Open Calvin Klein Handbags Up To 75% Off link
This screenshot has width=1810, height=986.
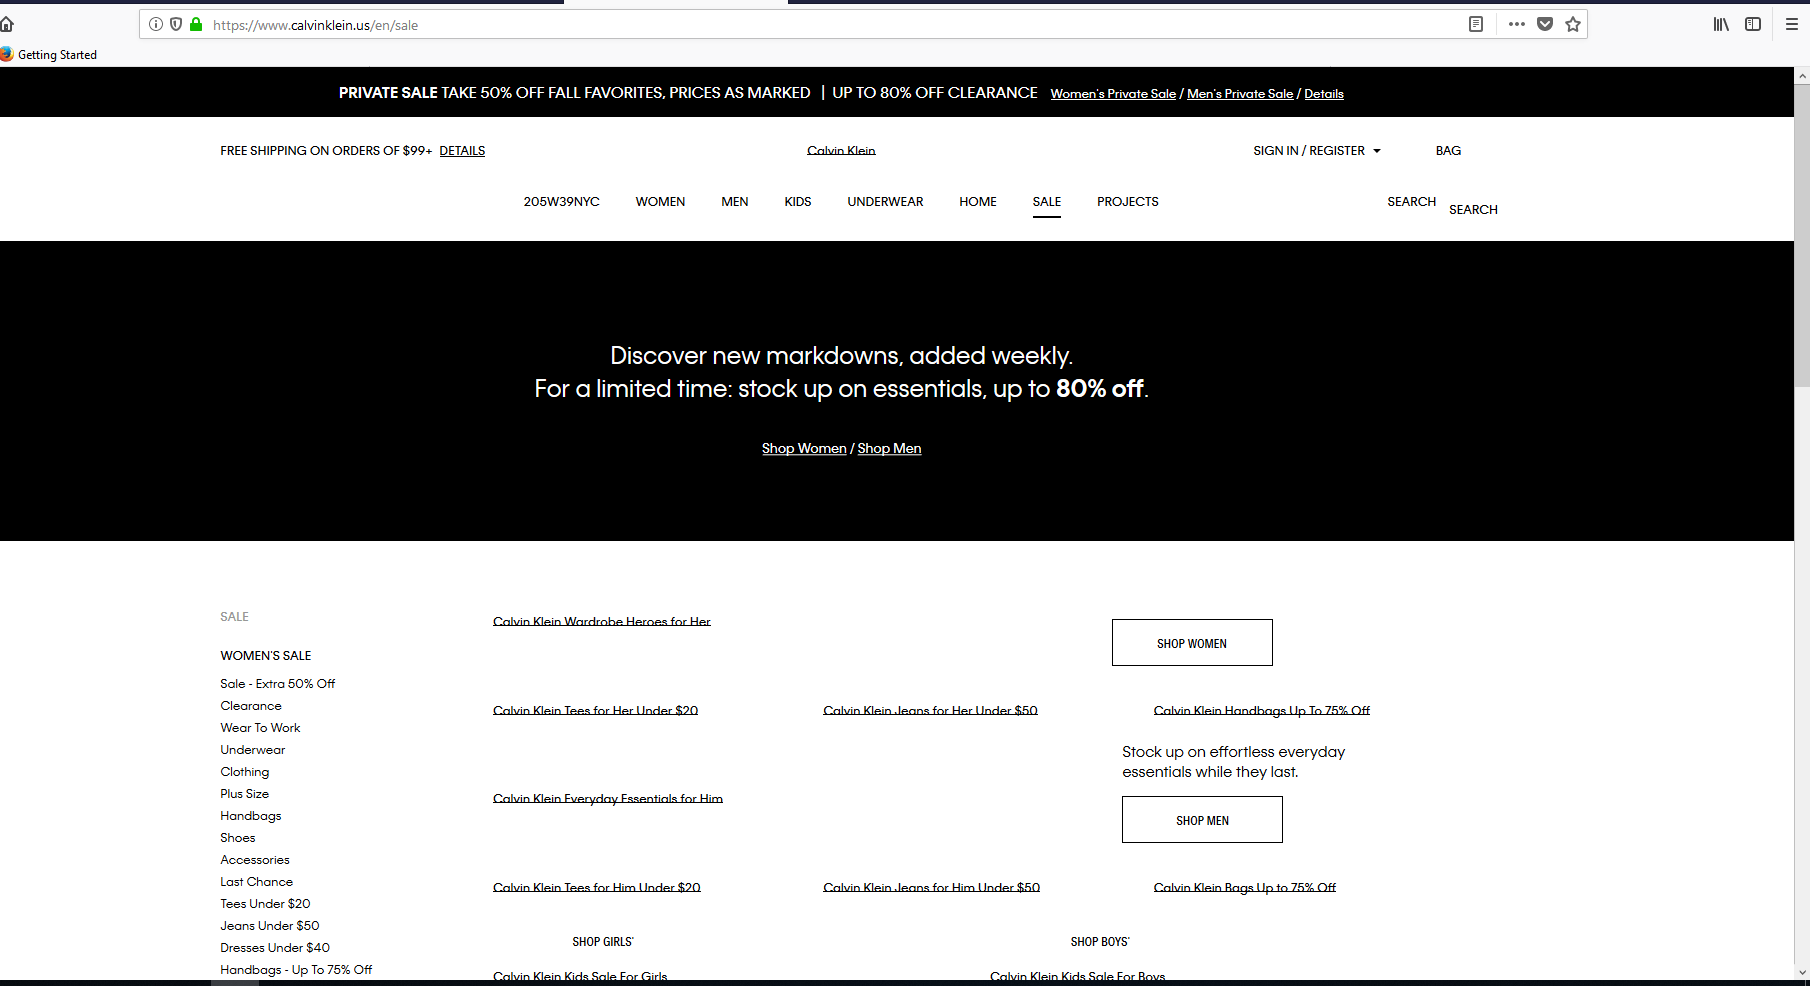click(1262, 711)
